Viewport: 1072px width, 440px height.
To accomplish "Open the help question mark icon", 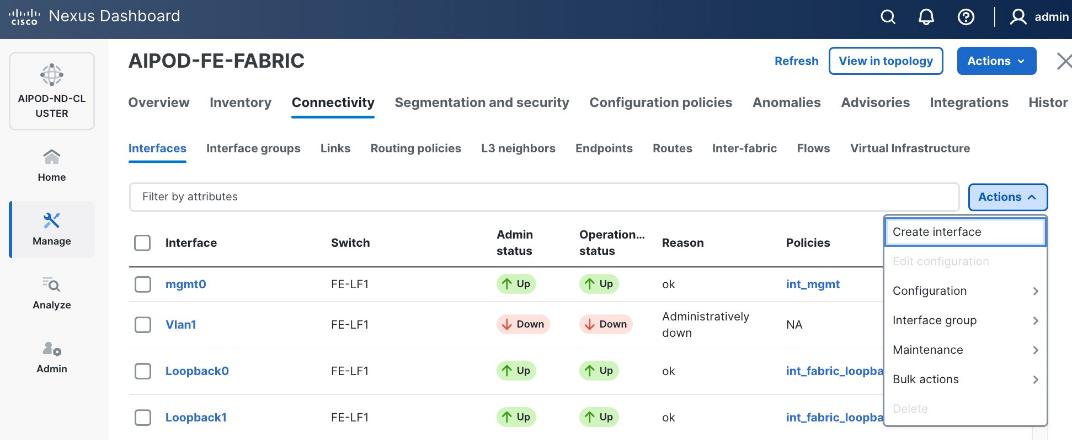I will (x=966, y=17).
